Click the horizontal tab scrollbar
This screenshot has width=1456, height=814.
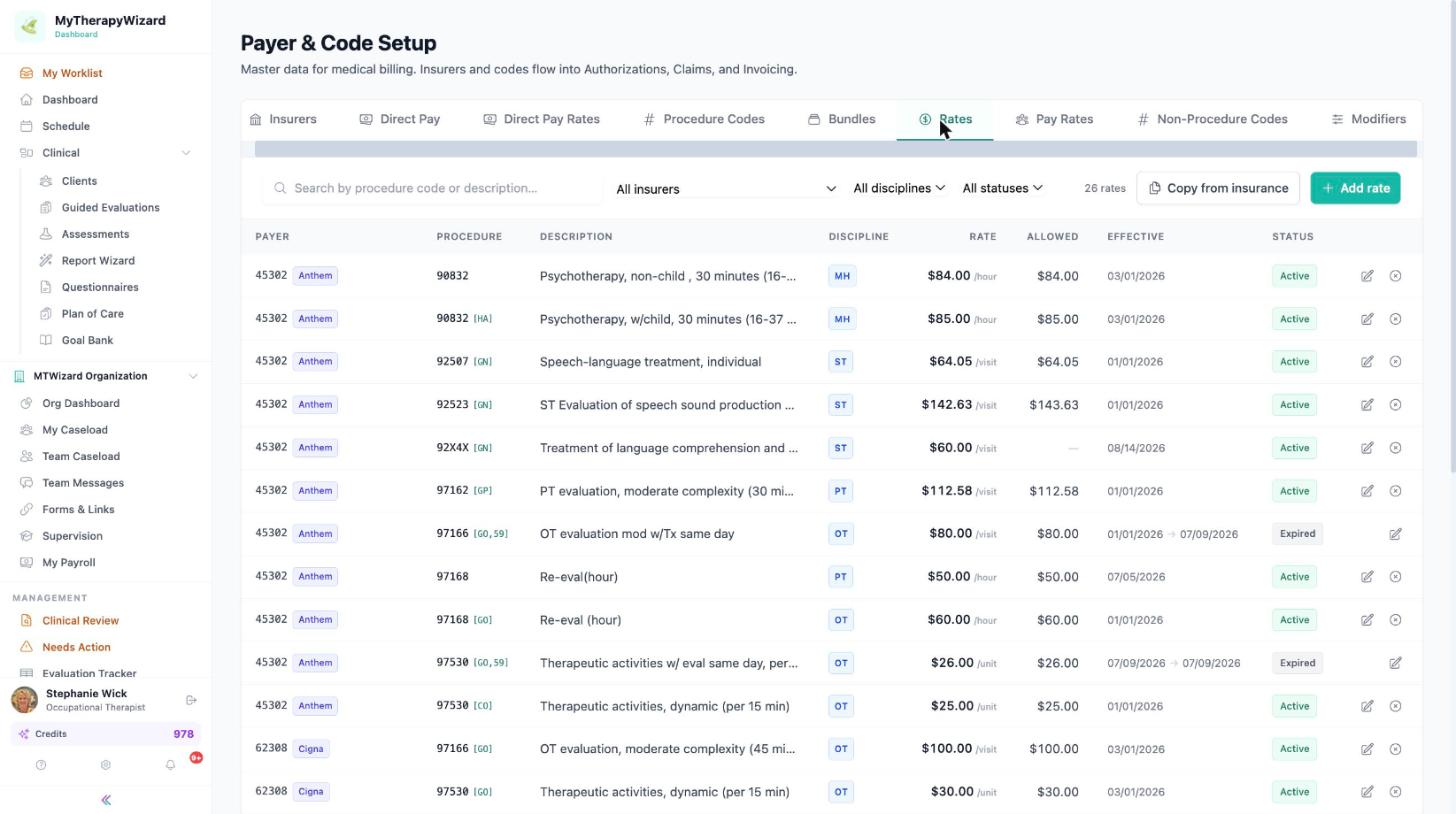coord(836,149)
